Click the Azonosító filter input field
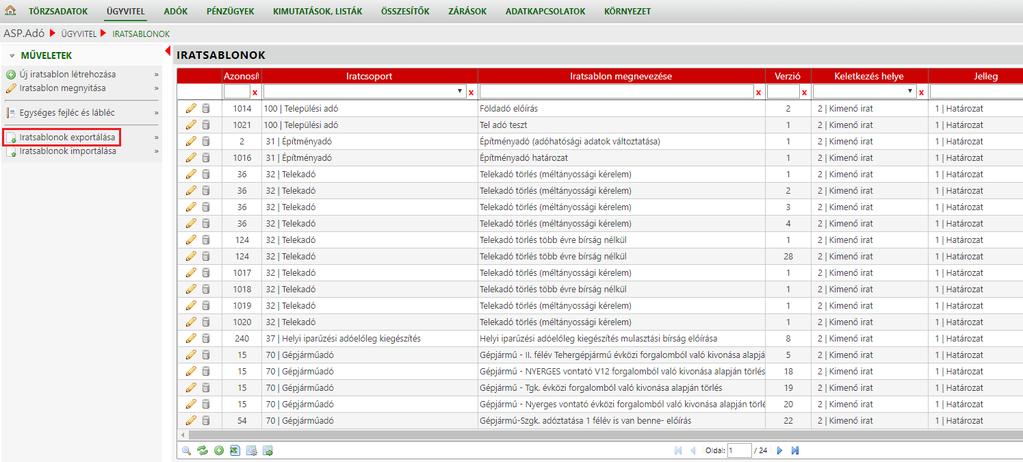The image size is (1023, 462). [236, 93]
